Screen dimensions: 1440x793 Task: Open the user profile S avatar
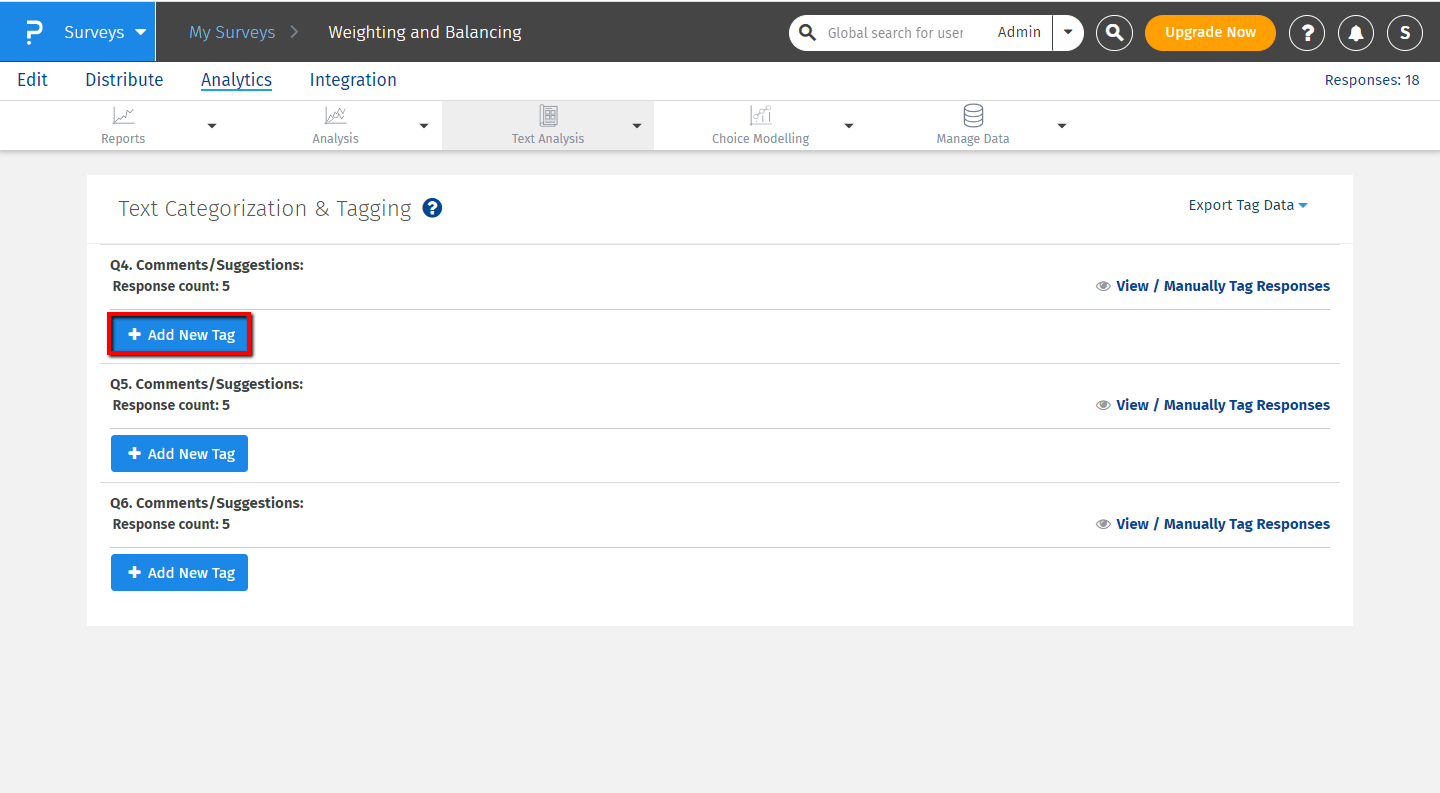pyautogui.click(x=1404, y=33)
